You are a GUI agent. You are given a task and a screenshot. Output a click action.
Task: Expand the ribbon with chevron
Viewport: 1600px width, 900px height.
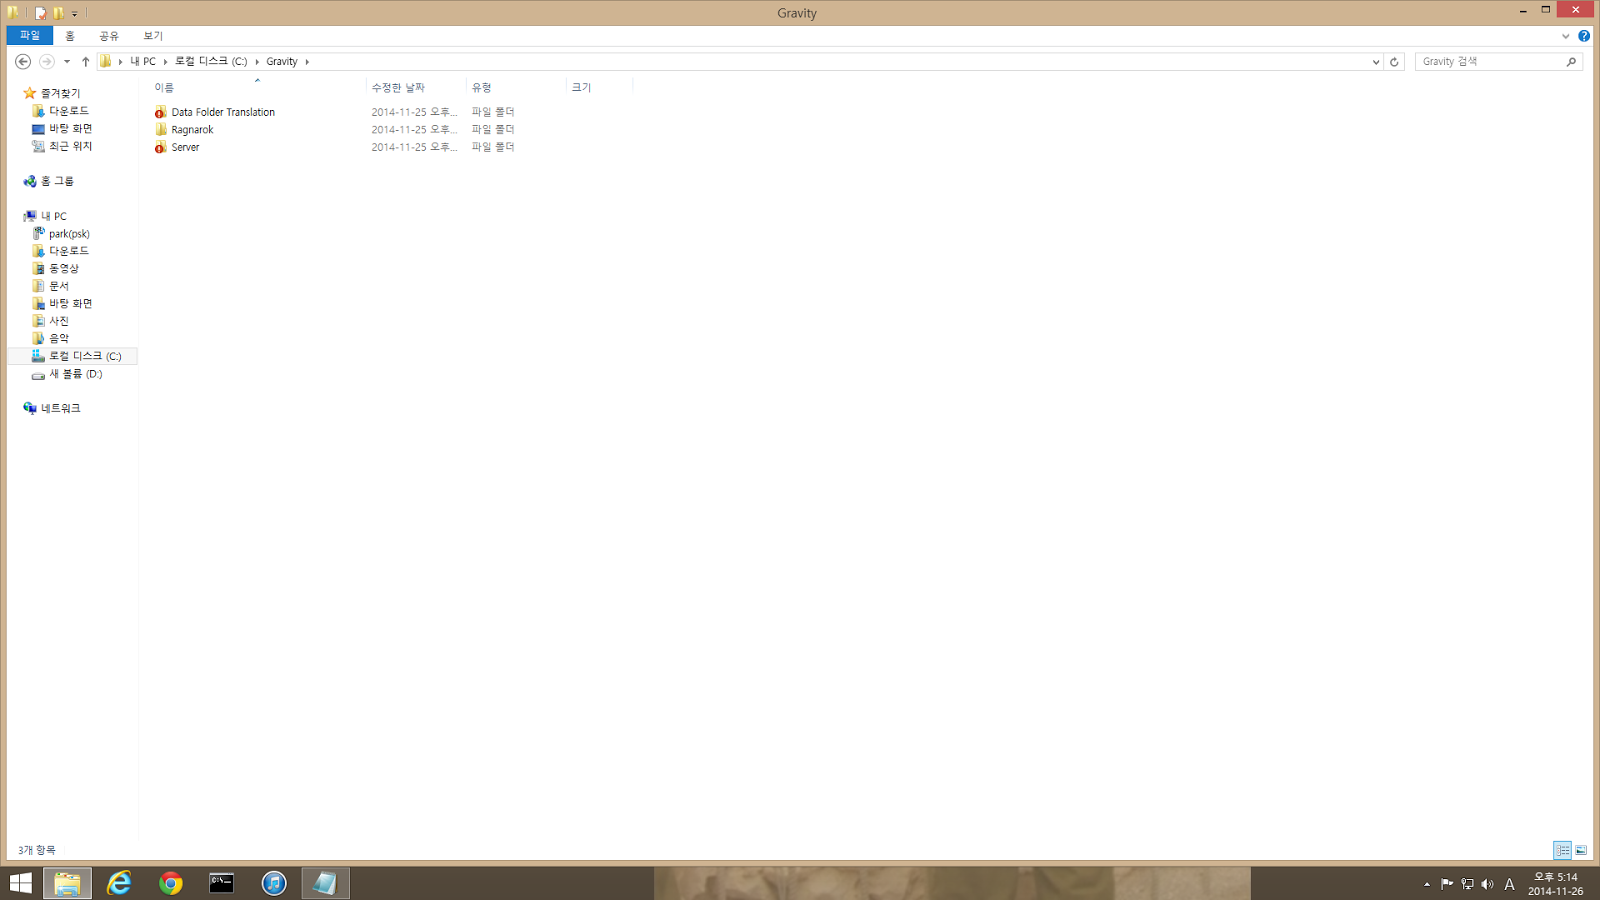coord(1565,36)
